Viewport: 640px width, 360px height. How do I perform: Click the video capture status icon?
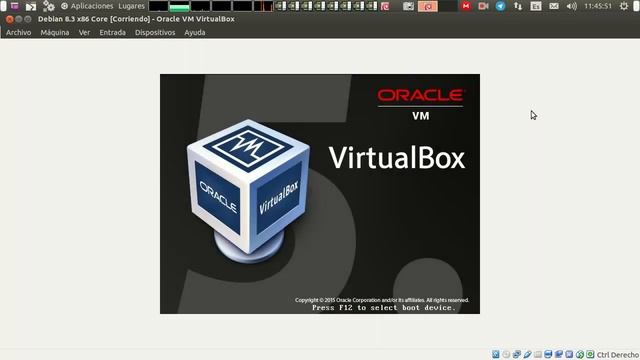click(559, 354)
